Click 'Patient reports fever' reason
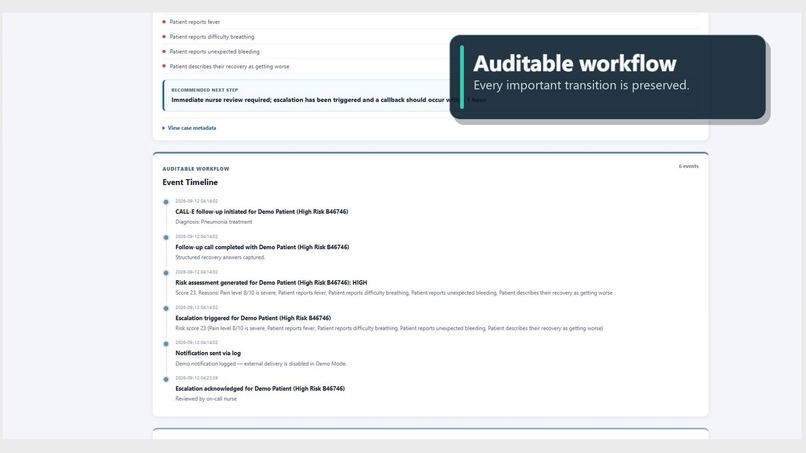 [x=195, y=22]
